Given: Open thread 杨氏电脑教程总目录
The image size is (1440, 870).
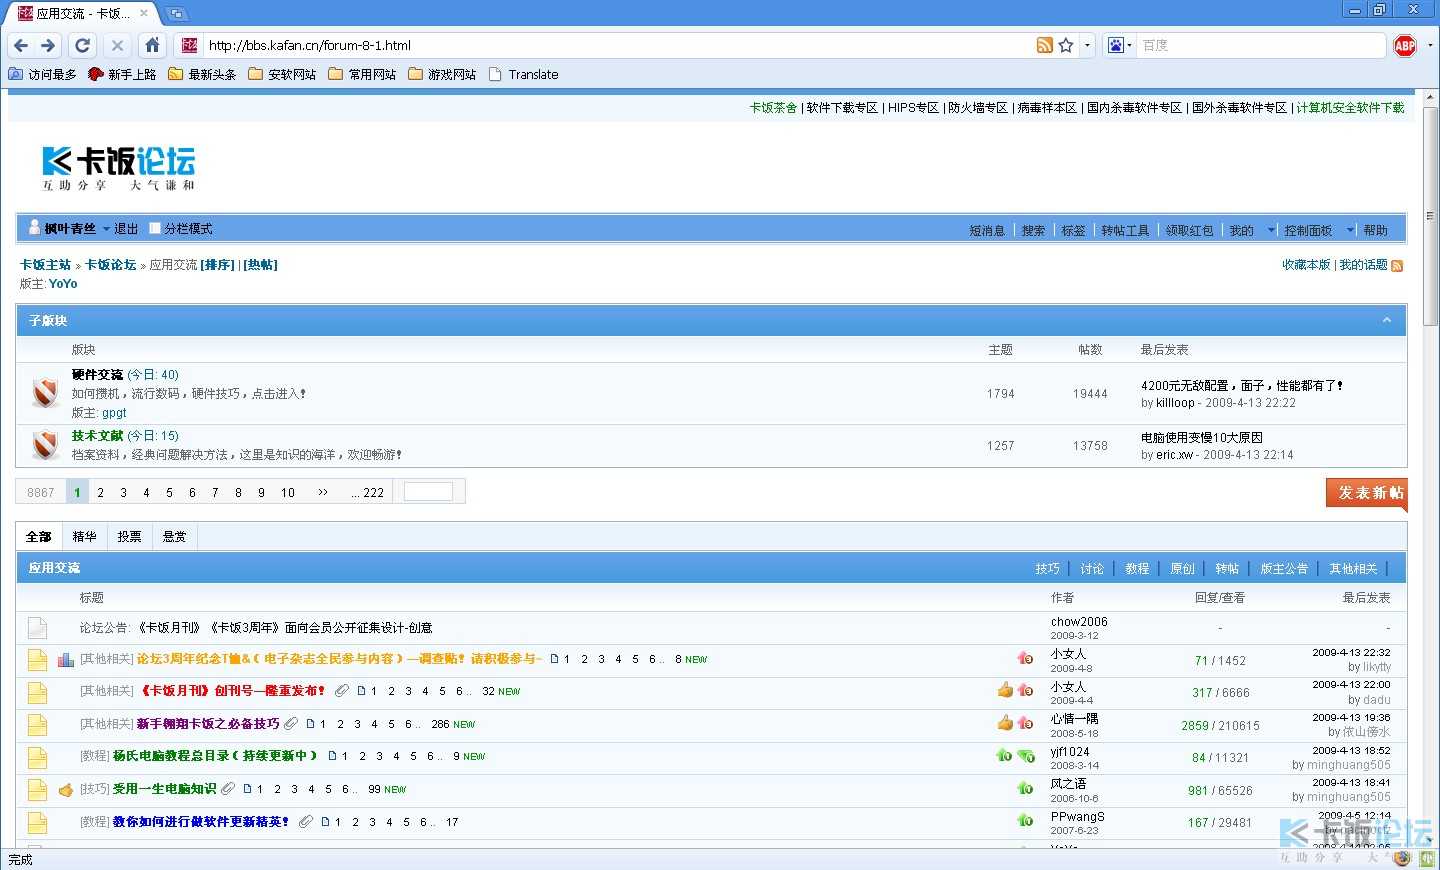Looking at the screenshot, I should click(x=214, y=756).
